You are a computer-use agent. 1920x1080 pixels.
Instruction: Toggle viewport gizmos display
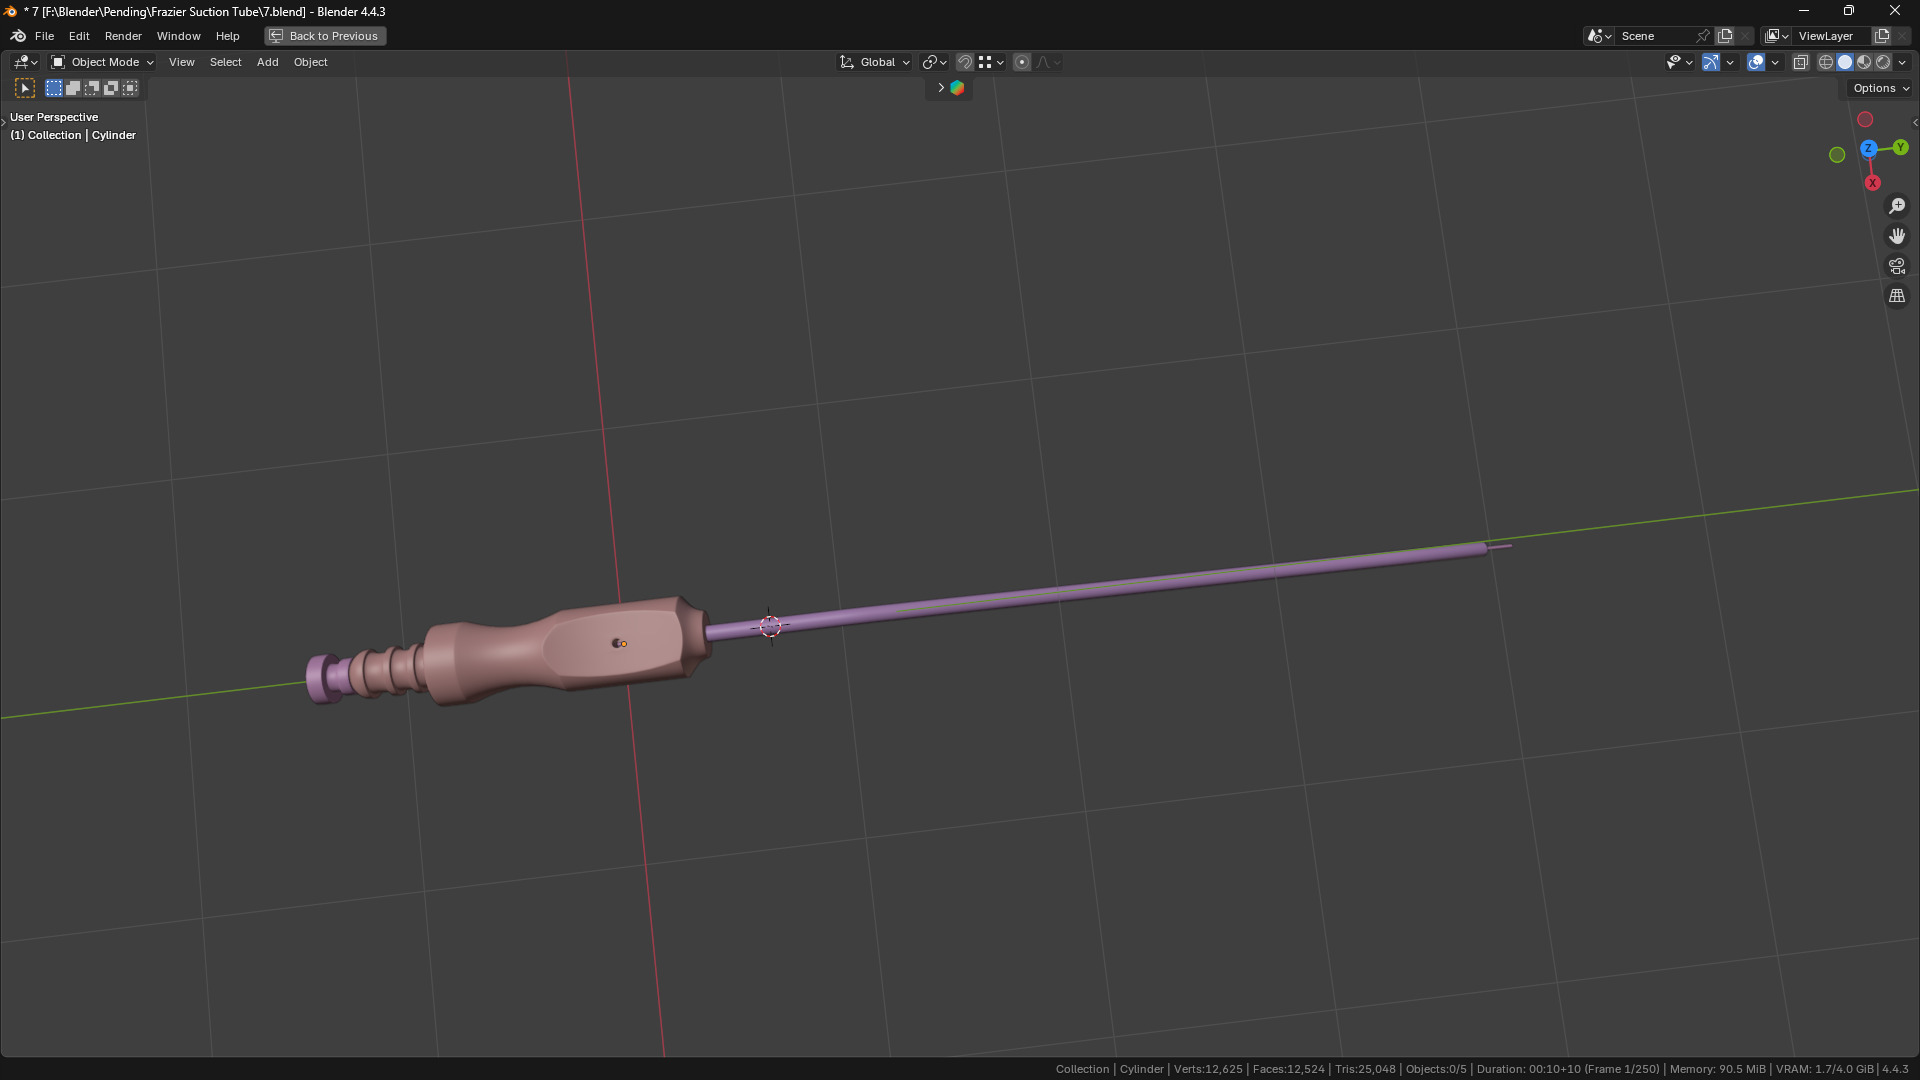pos(1711,62)
